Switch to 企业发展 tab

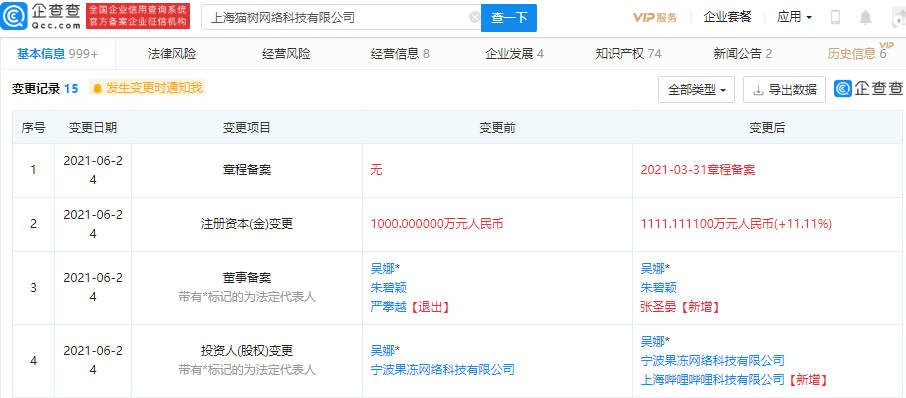(x=514, y=54)
